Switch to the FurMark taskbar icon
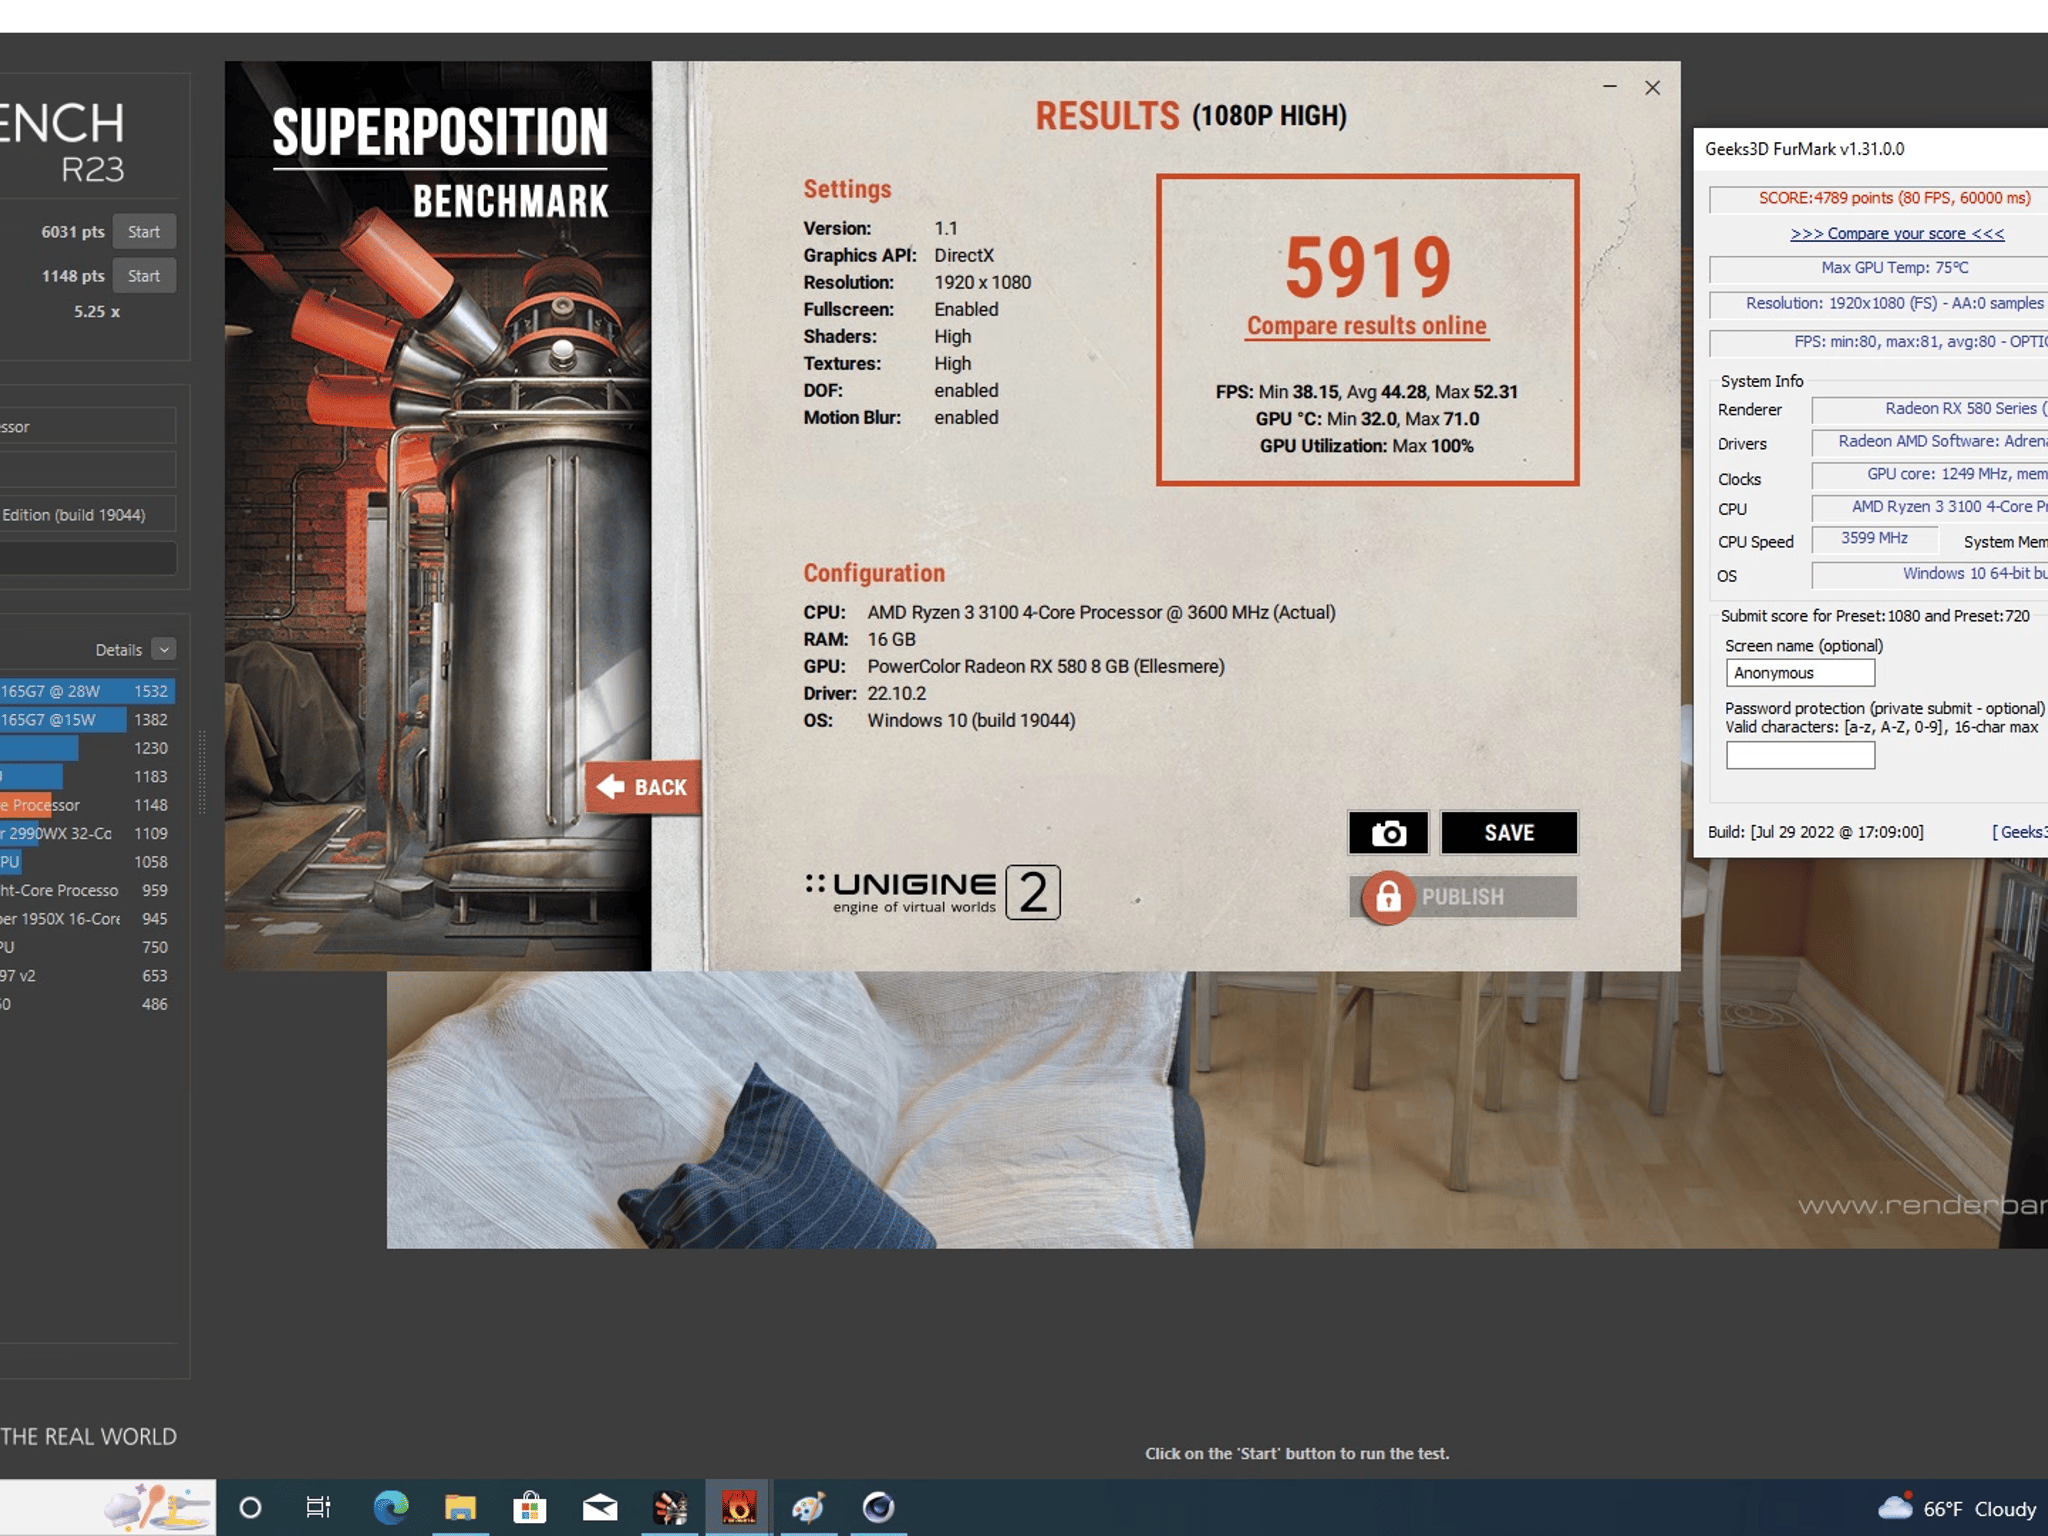Image resolution: width=2048 pixels, height=1536 pixels. point(738,1507)
